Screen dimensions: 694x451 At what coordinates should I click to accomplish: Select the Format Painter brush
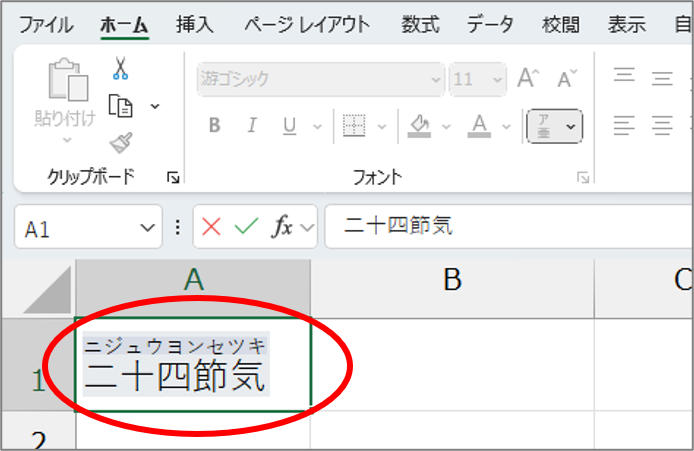click(121, 143)
